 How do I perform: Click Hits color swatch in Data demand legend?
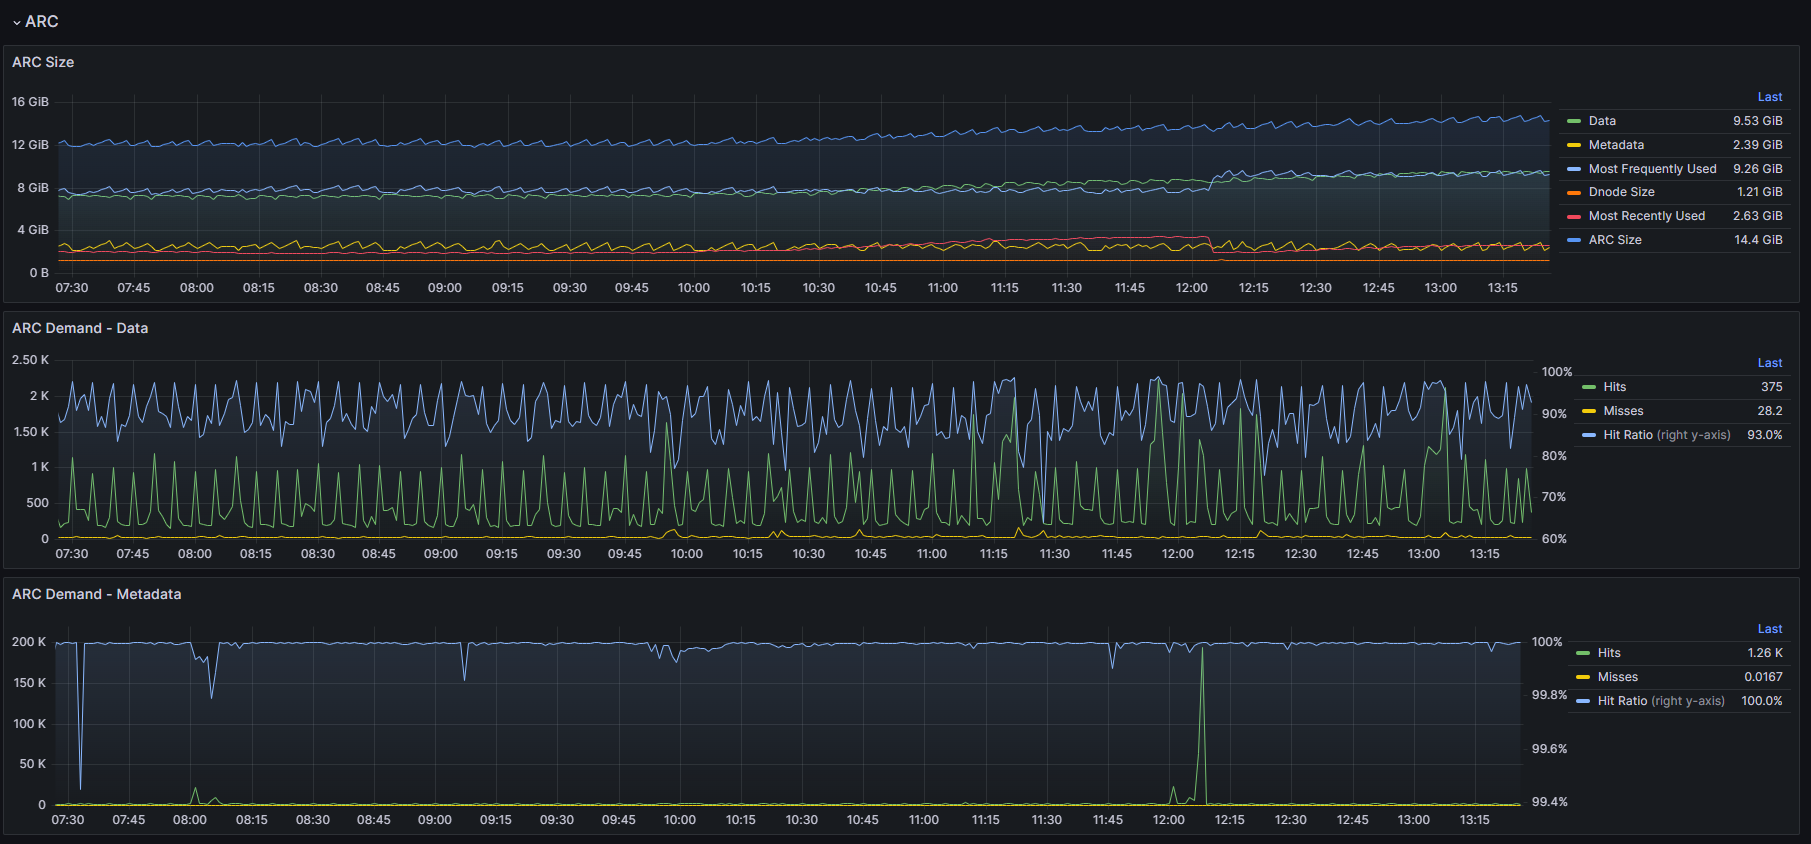1589,387
